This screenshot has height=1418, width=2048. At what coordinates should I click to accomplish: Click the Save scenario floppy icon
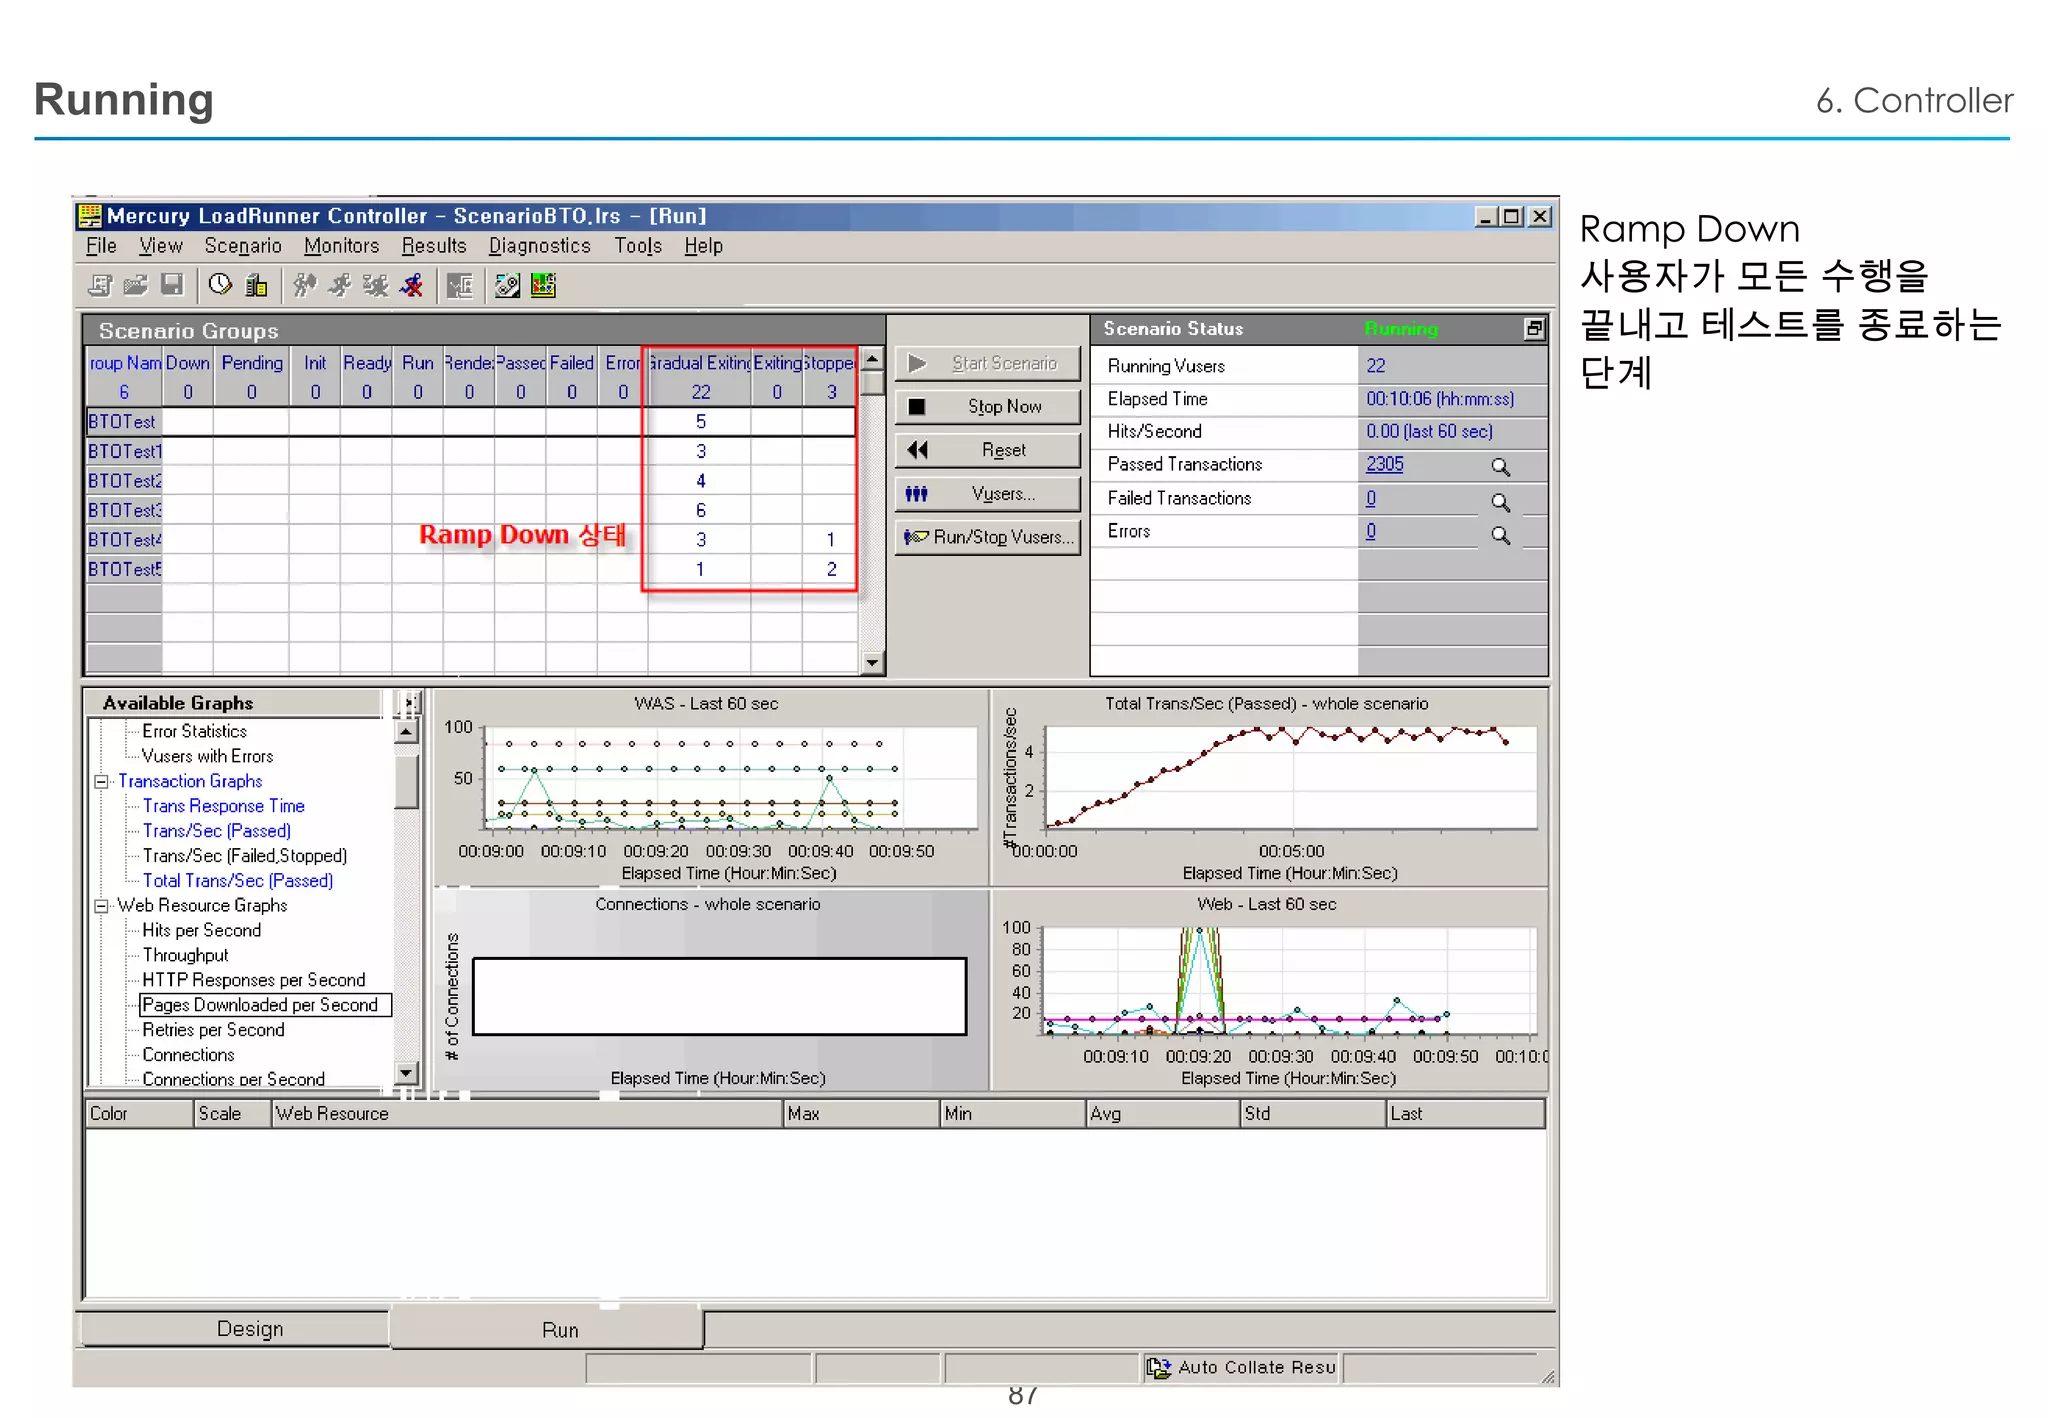(x=172, y=285)
